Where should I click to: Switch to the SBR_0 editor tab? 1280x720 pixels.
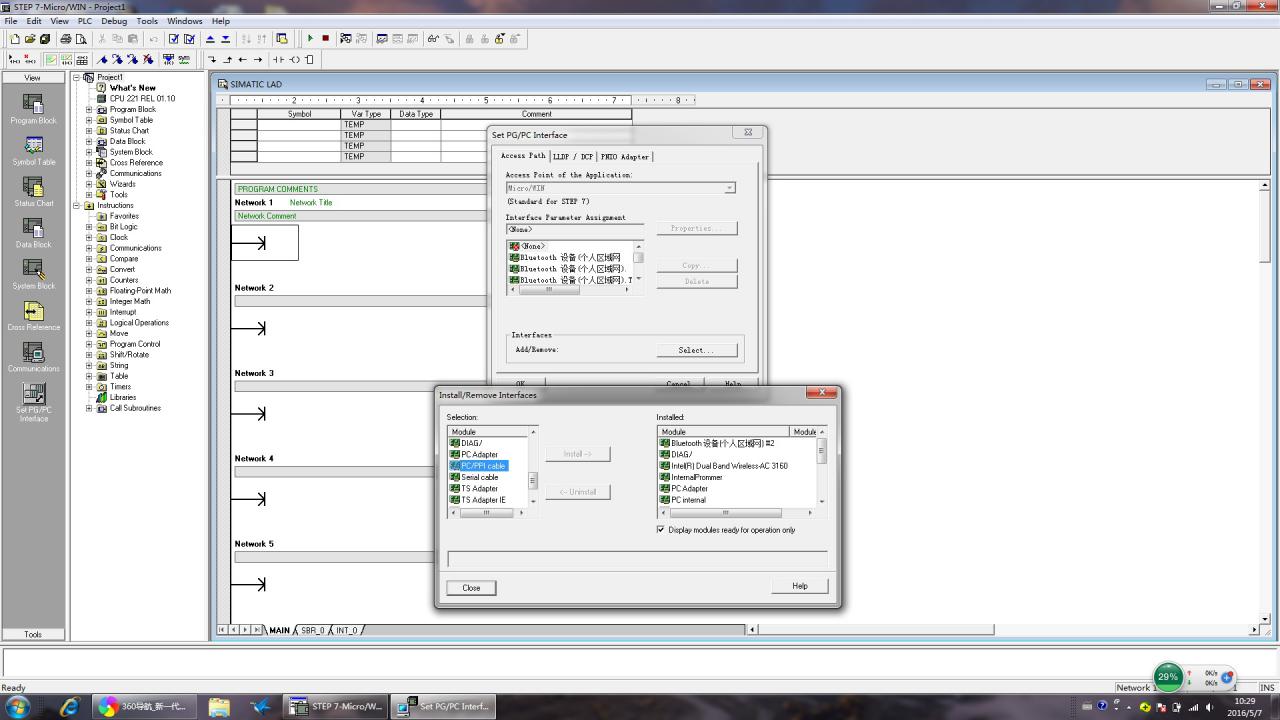pos(313,630)
